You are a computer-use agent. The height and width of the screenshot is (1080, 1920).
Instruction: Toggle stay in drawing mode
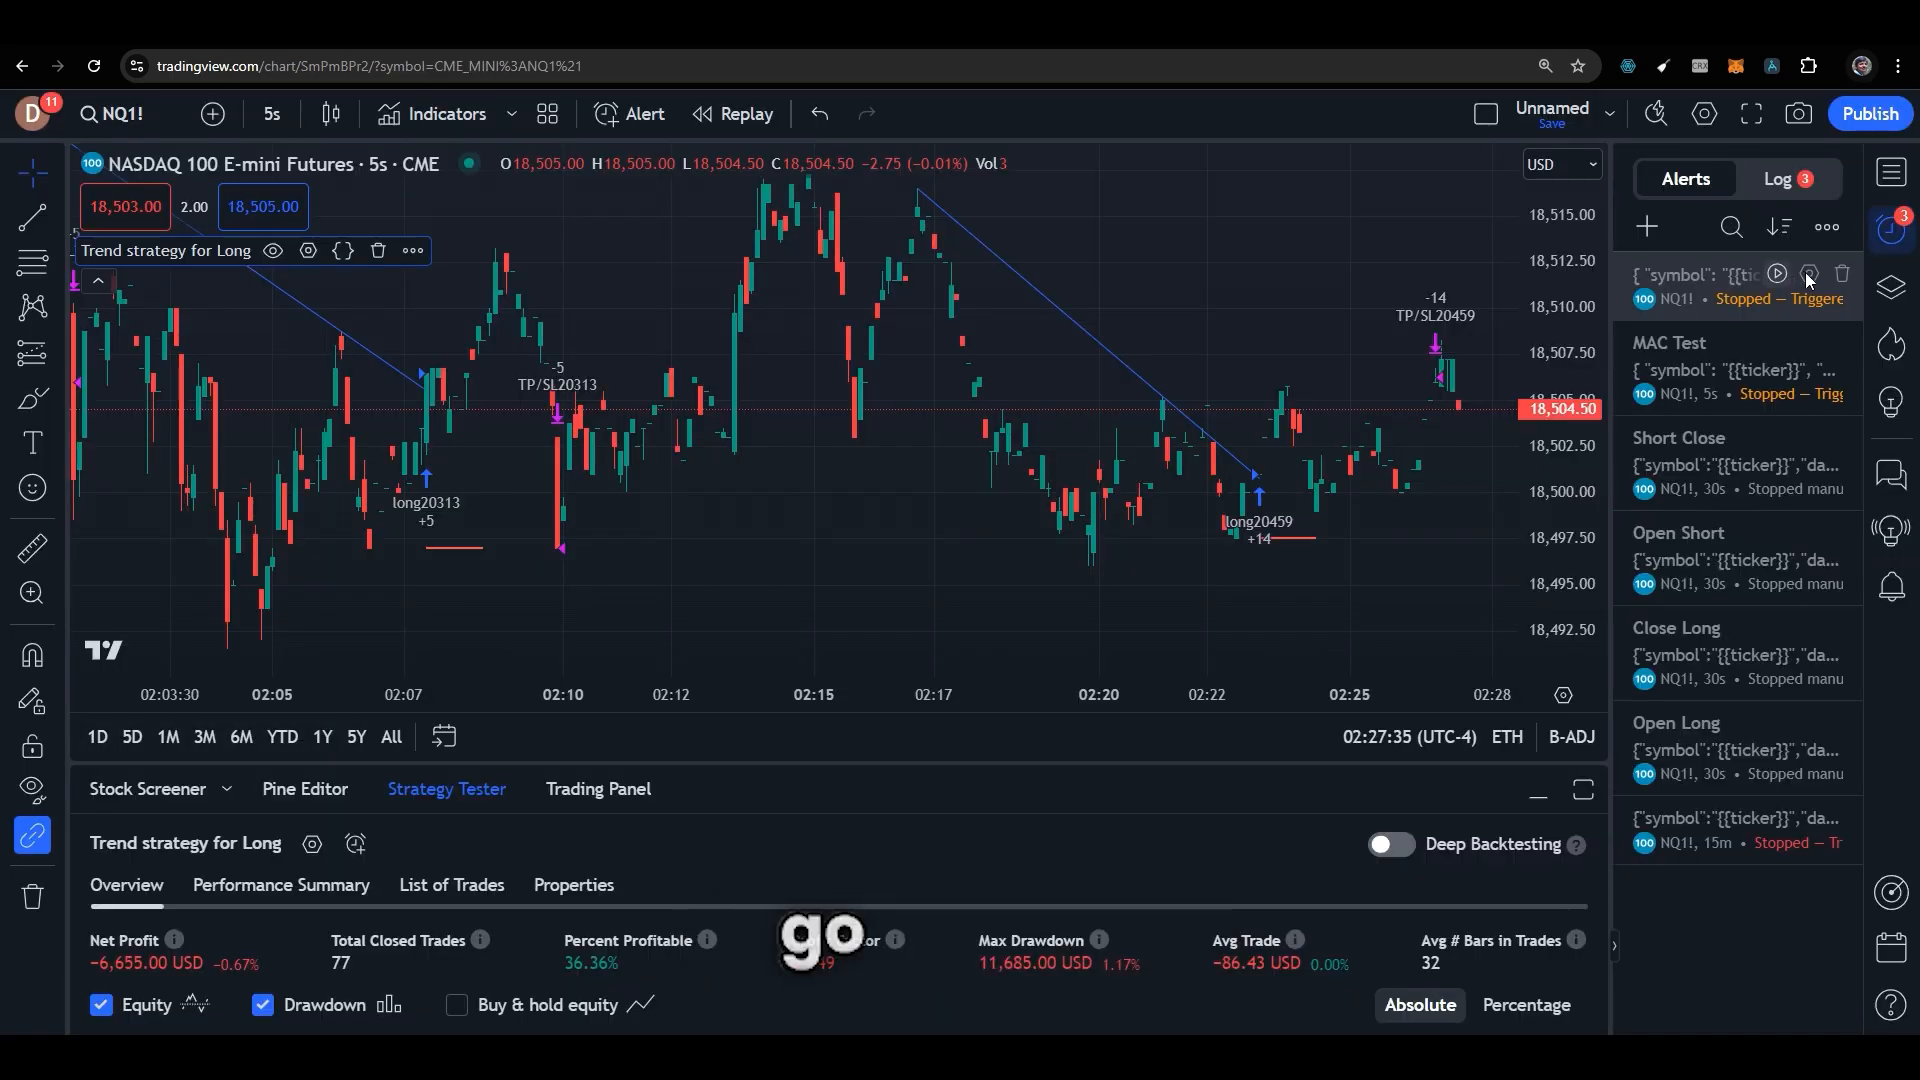32,701
